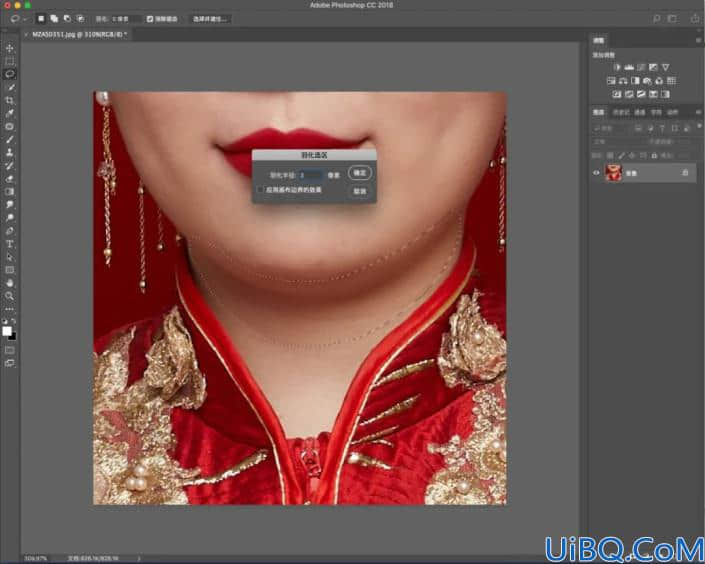Select the MZA50351.jpg document tab
The width and height of the screenshot is (705, 564).
click(x=80, y=35)
